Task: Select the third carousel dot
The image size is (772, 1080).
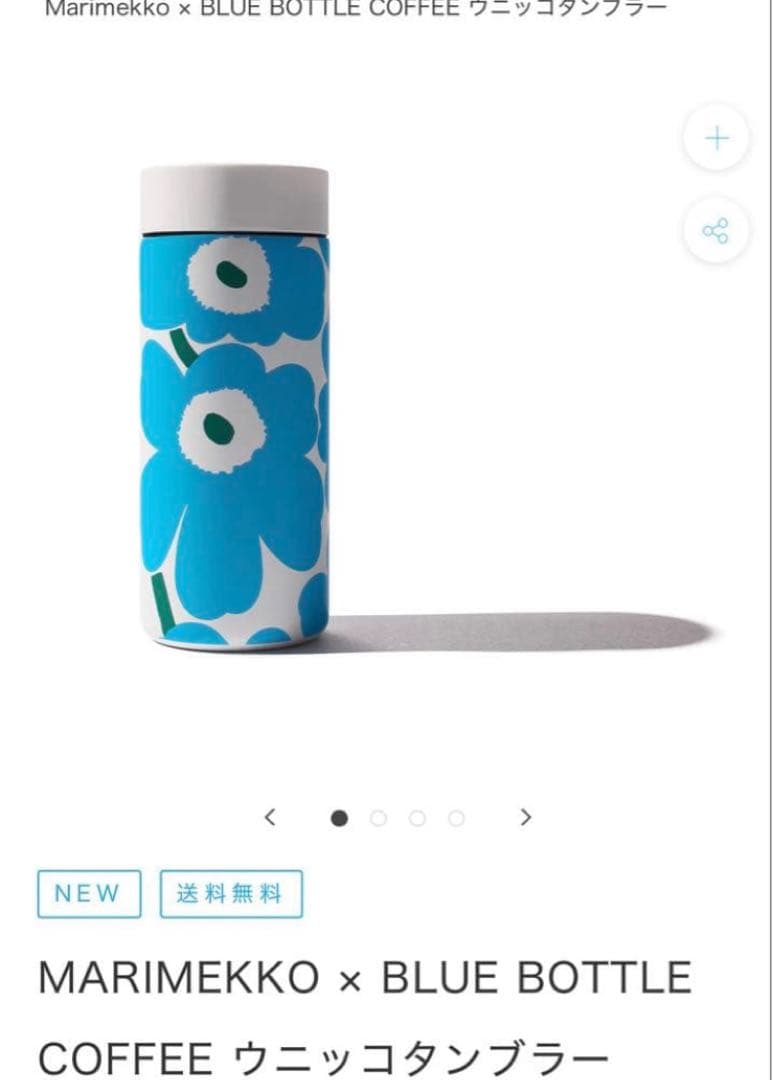Action: pos(417,818)
